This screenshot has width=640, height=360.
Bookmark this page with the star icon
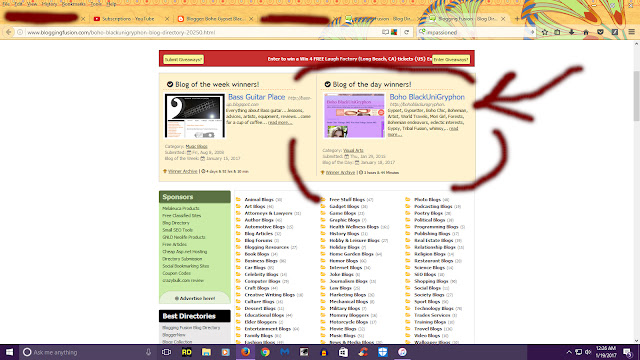point(544,32)
